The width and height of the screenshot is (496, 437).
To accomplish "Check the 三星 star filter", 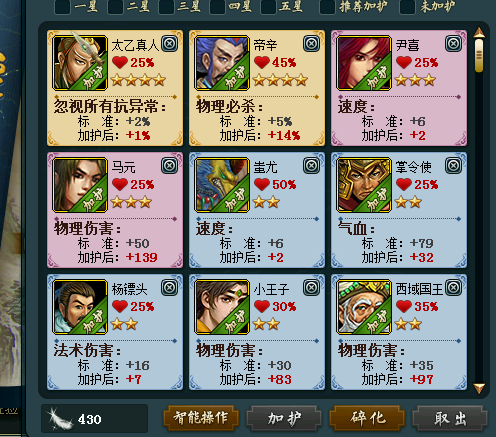I will [166, 7].
